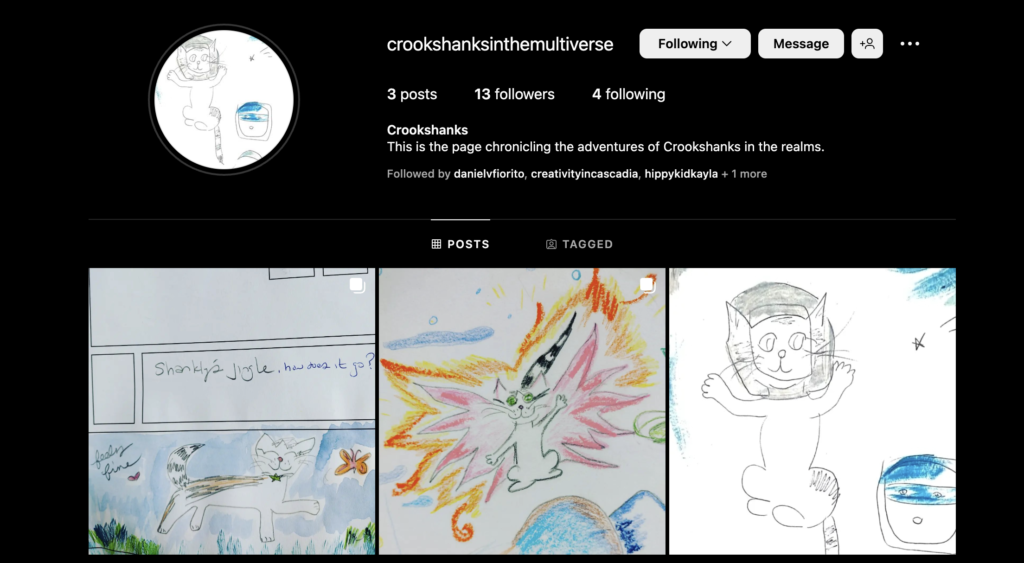Screen dimensions: 1024x563
Task: Open hippykidkayla's profile link
Action: [x=681, y=174]
